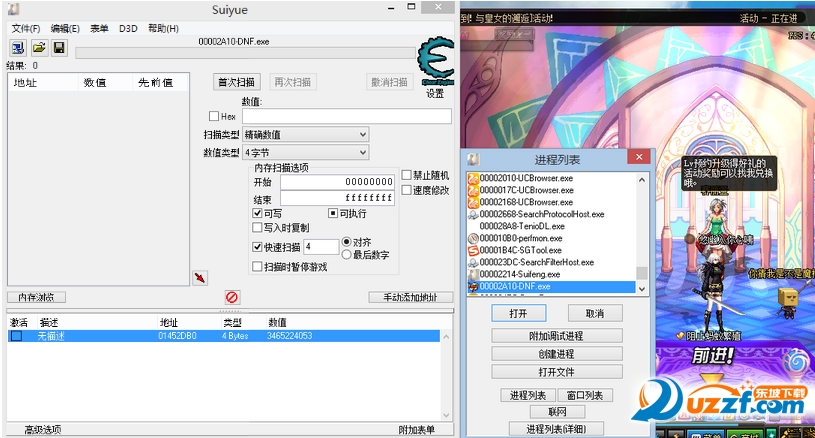
Task: Click the scan progress bar
Action: click(245, 53)
